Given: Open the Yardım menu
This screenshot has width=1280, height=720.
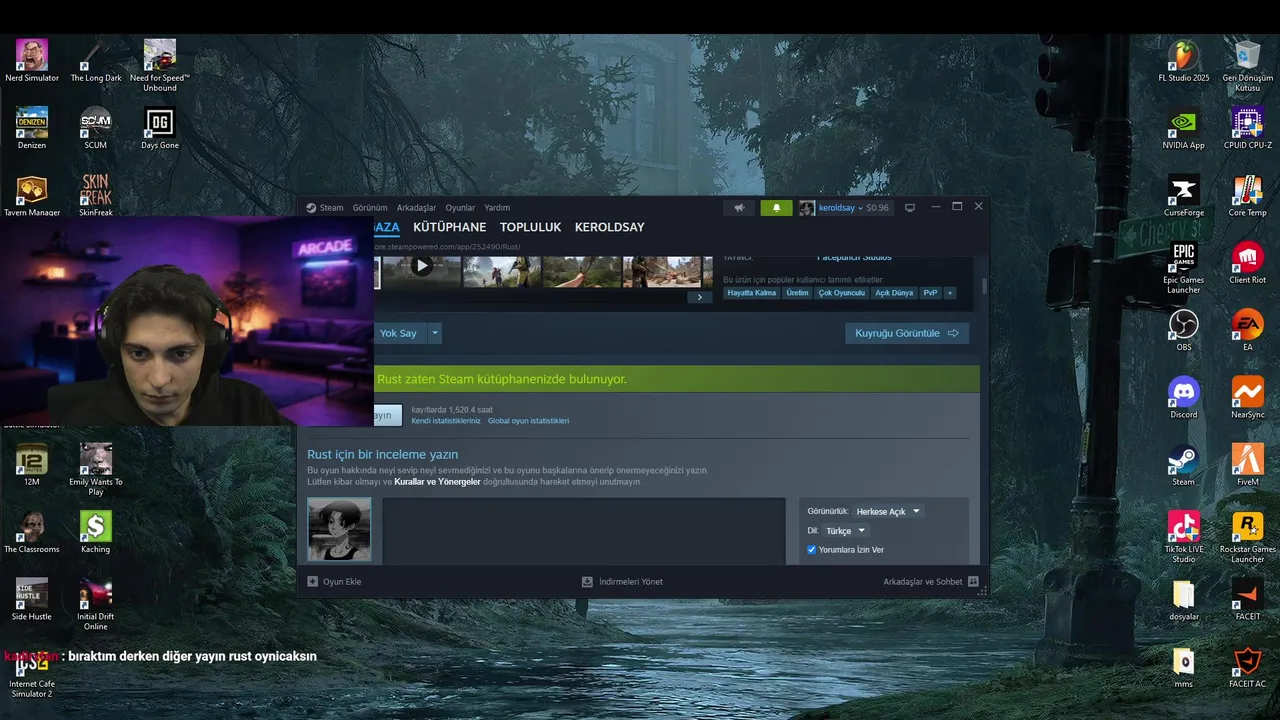Looking at the screenshot, I should click(497, 208).
